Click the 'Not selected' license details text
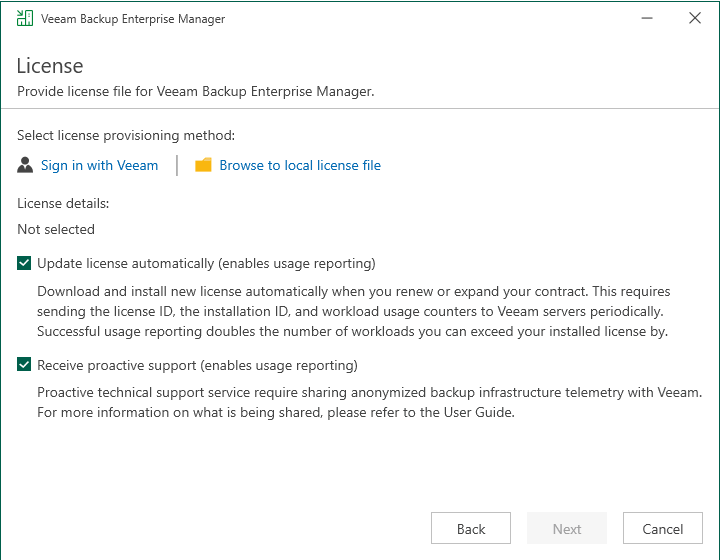Screen dimensions: 720x560 56,229
